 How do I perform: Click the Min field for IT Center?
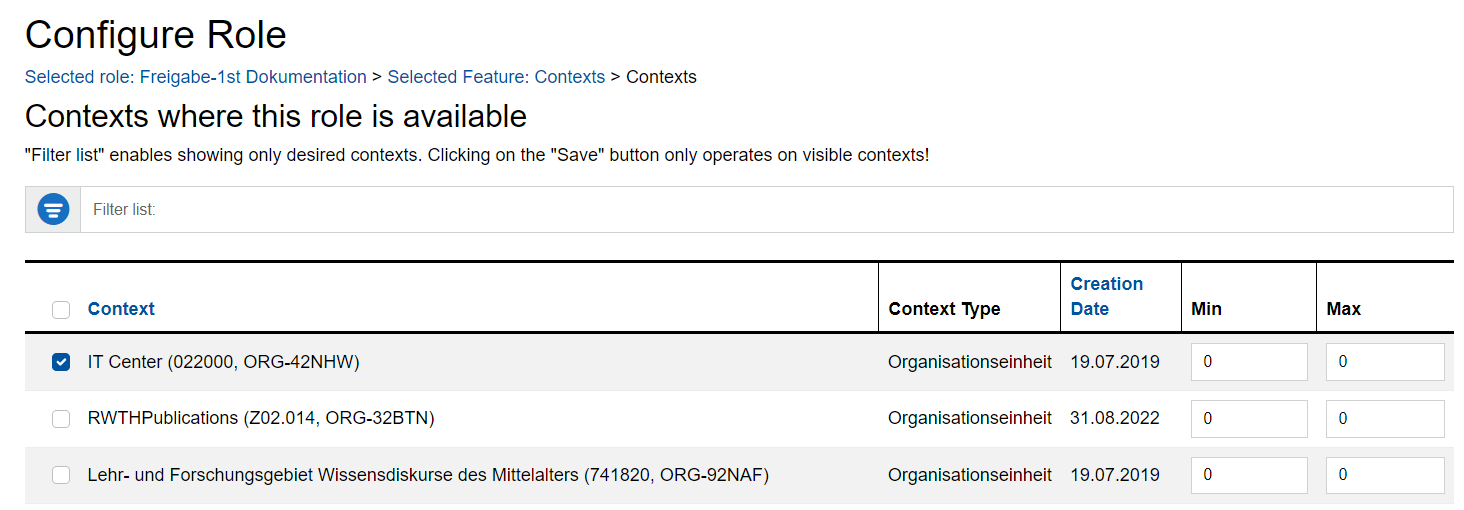tap(1248, 362)
